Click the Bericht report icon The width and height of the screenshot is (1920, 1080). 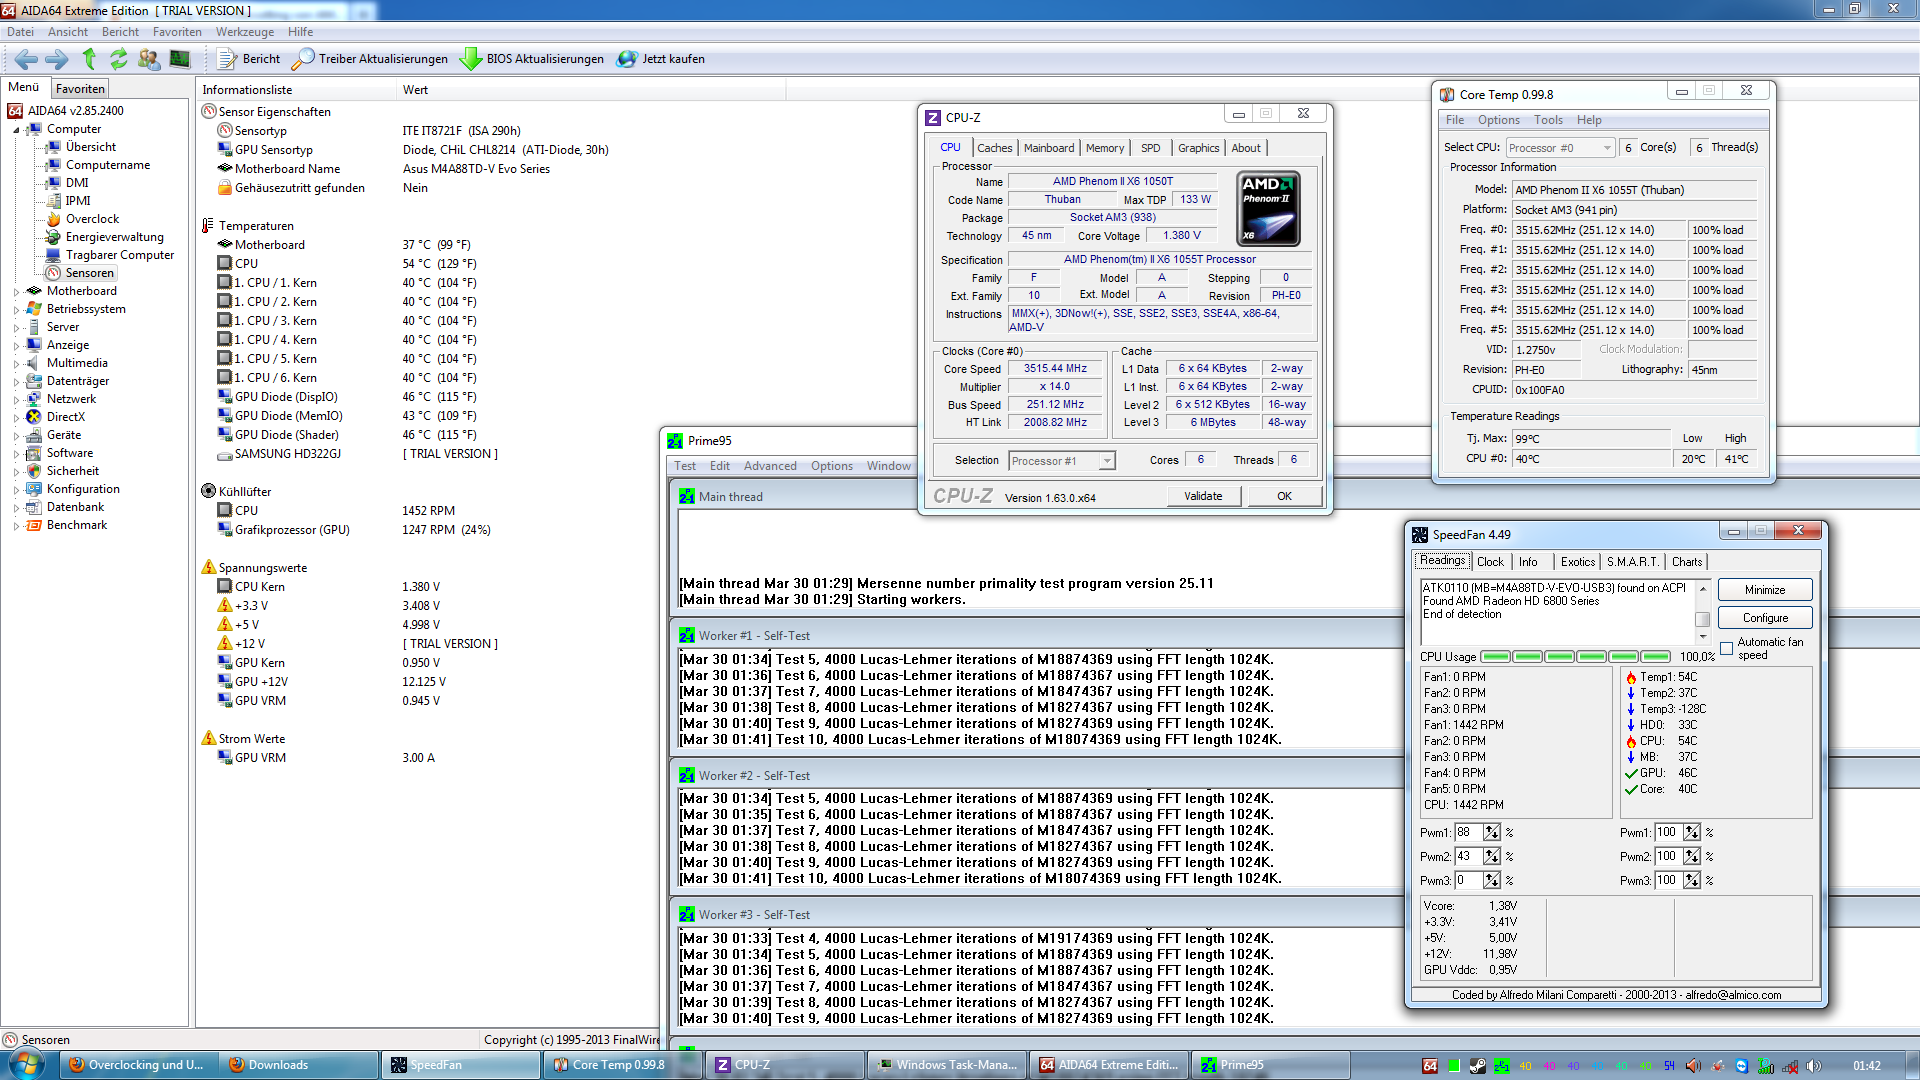(228, 59)
